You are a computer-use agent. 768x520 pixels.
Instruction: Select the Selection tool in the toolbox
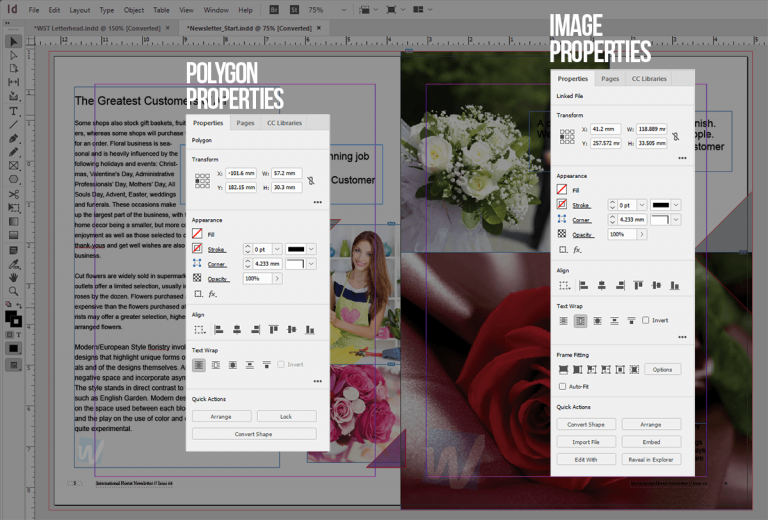[x=14, y=42]
